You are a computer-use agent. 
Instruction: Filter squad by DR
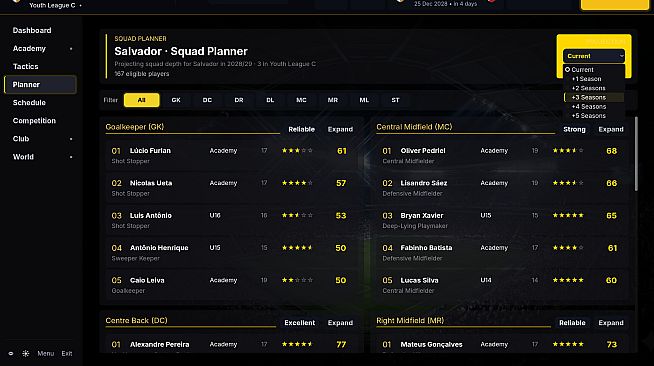[x=239, y=100]
